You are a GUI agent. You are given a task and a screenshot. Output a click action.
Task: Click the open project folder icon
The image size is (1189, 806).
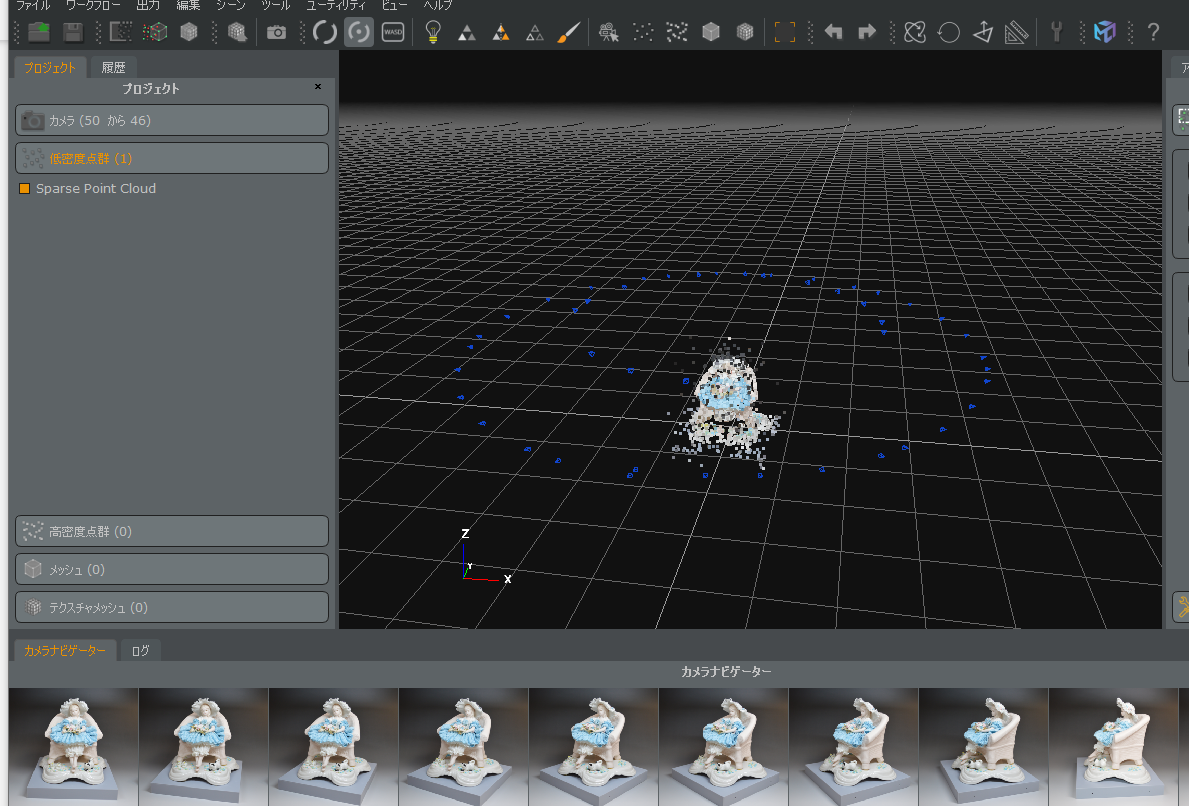39,32
